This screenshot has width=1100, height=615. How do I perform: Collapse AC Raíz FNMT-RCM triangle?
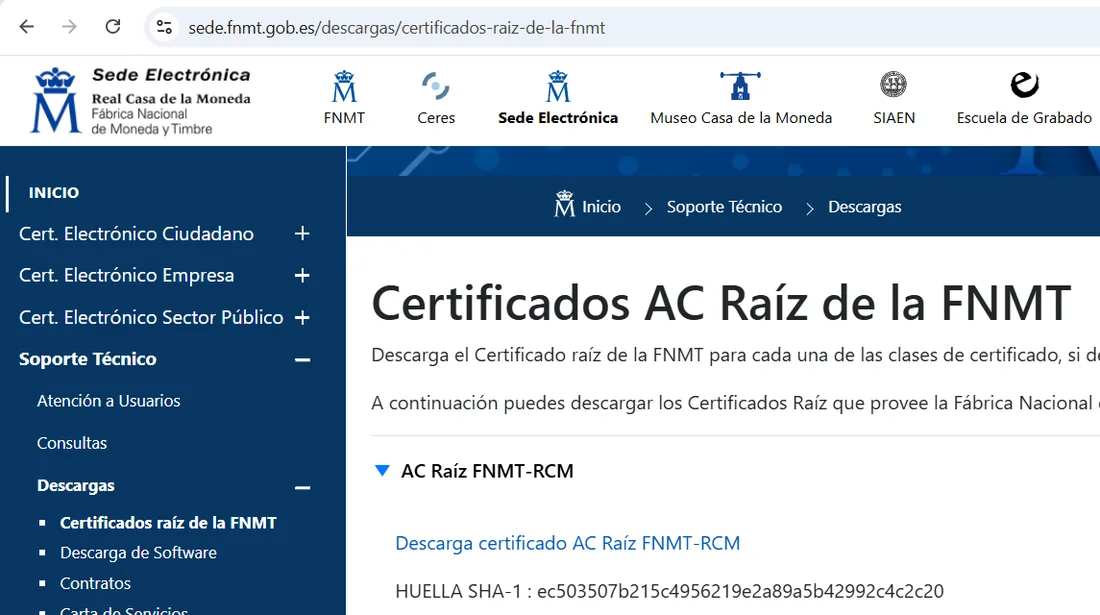click(x=382, y=471)
